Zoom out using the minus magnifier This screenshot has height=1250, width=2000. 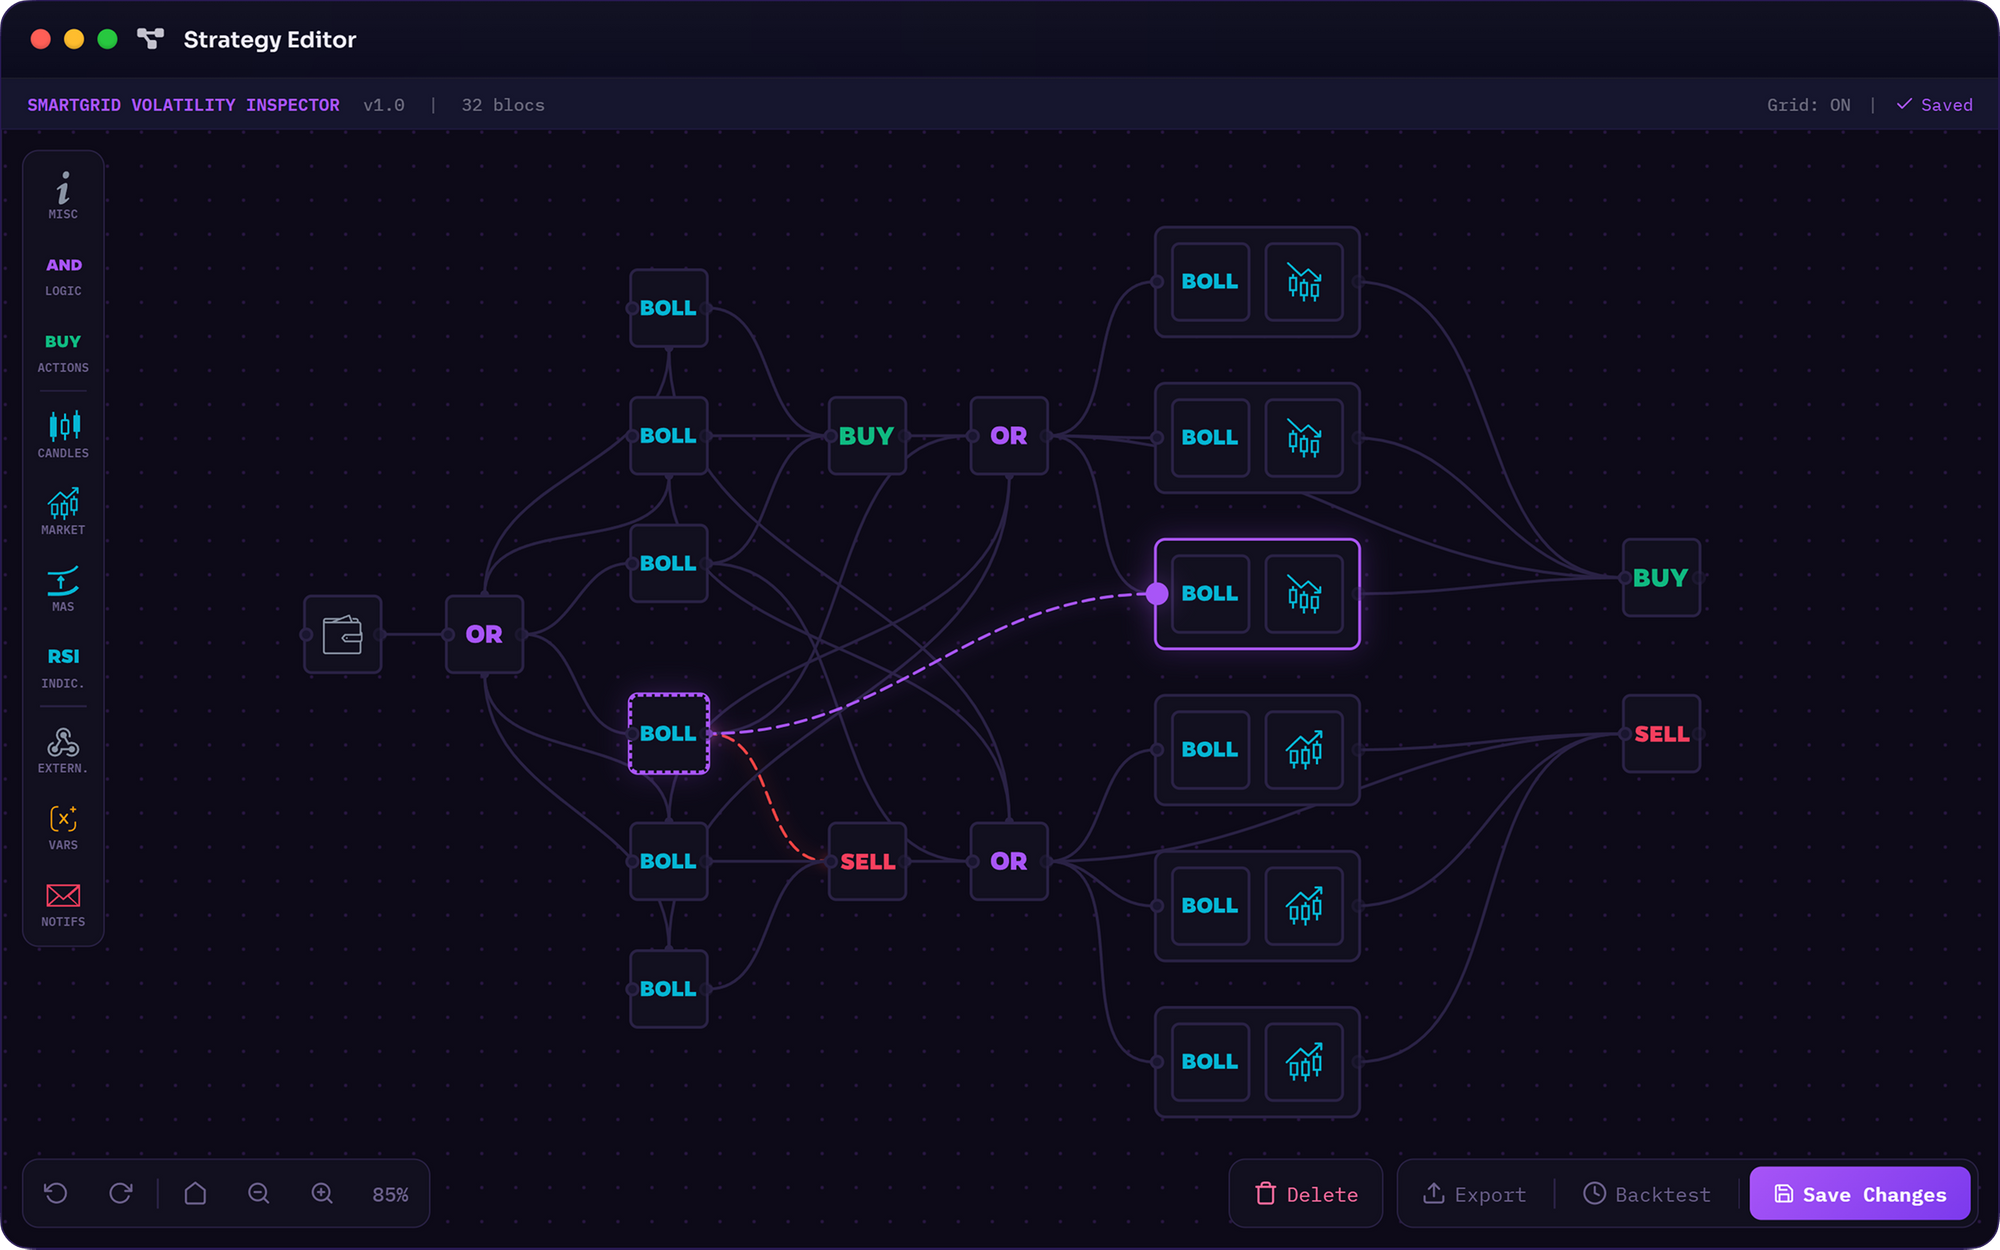[x=259, y=1193]
